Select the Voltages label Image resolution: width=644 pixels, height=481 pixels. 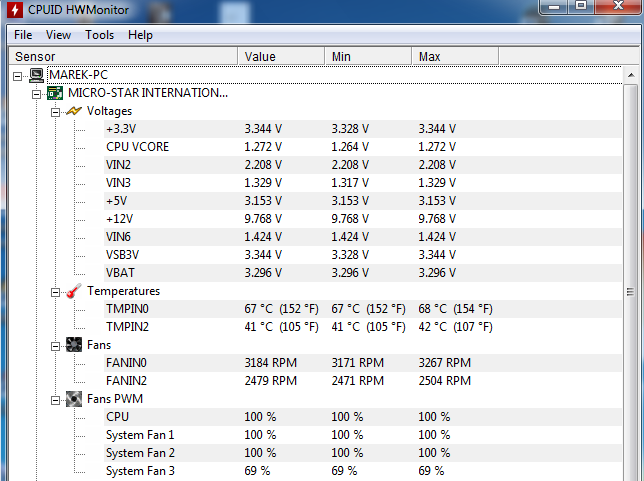click(109, 111)
